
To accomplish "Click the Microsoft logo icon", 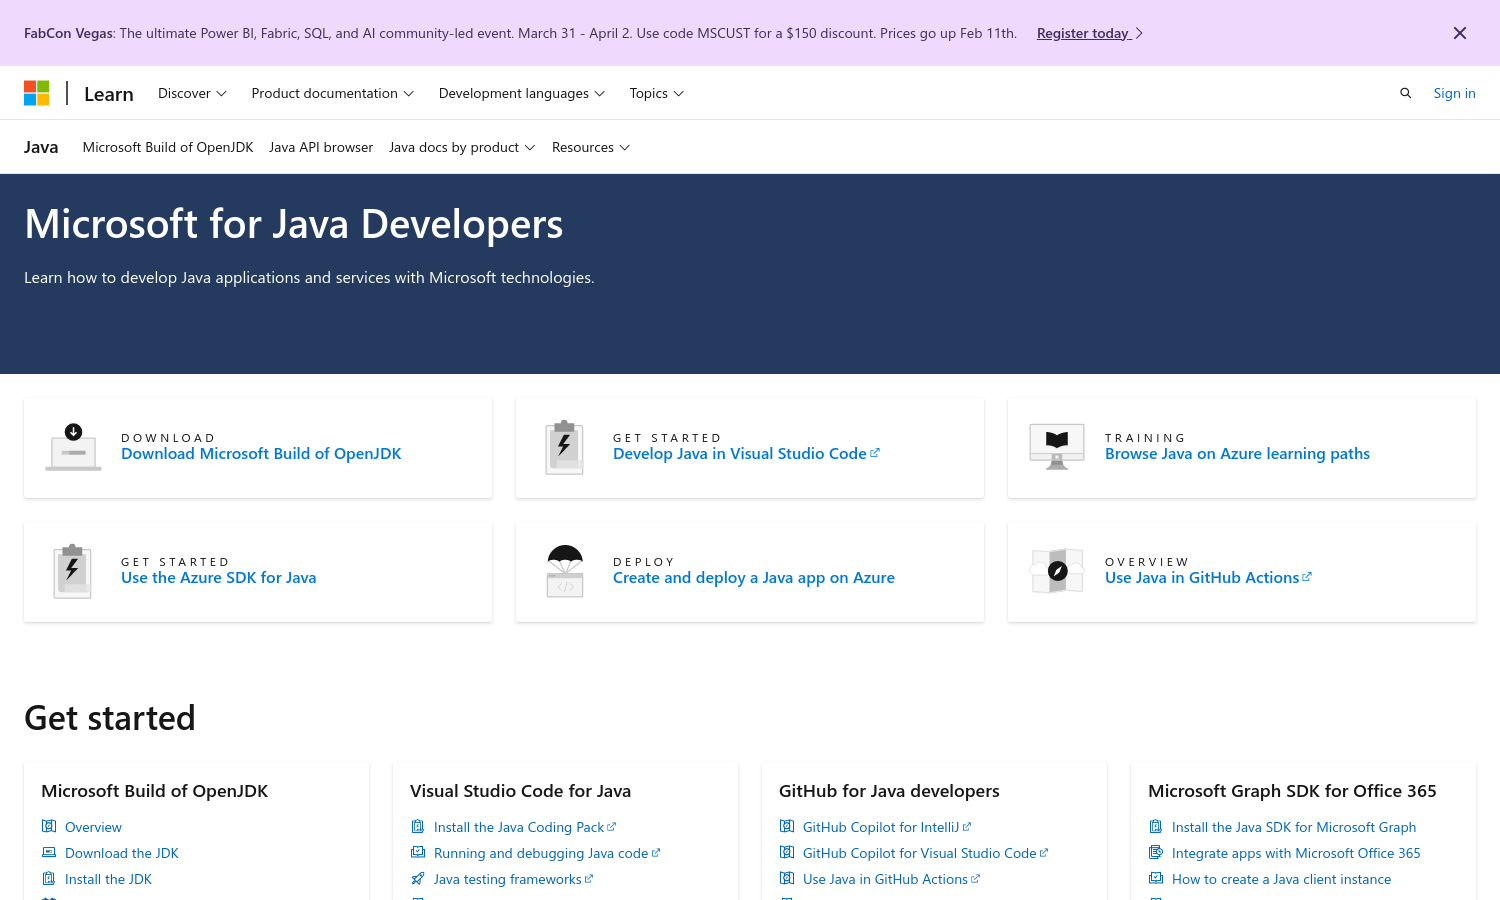I will [x=37, y=93].
